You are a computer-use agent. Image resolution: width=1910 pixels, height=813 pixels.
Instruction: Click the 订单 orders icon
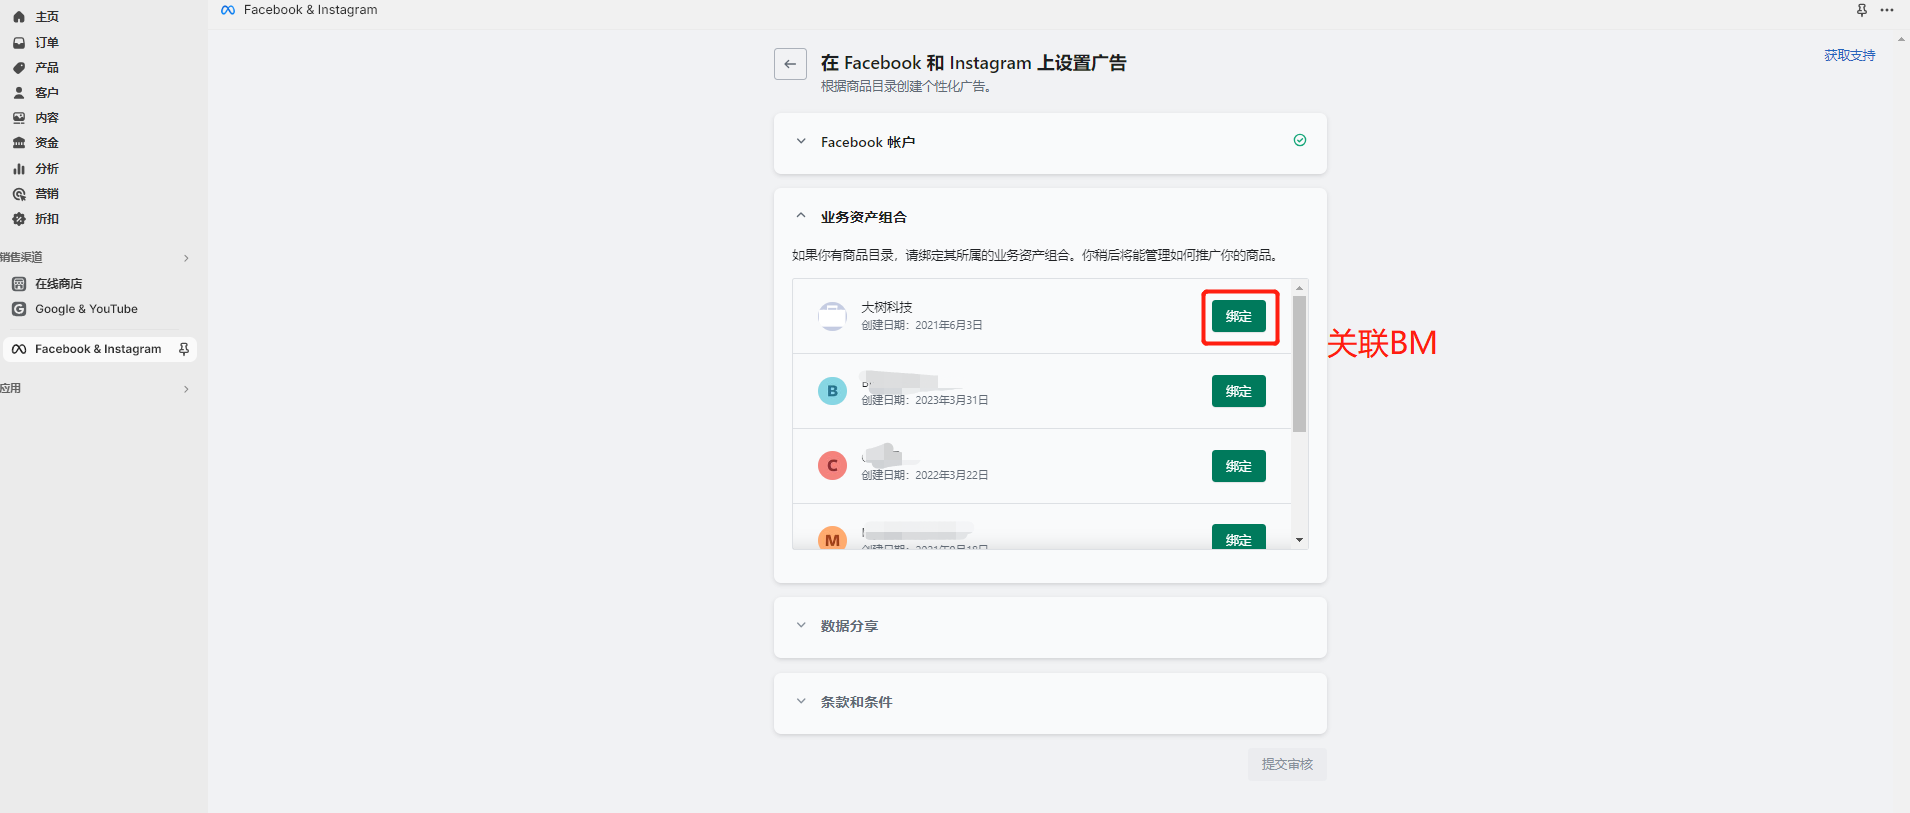(x=19, y=43)
